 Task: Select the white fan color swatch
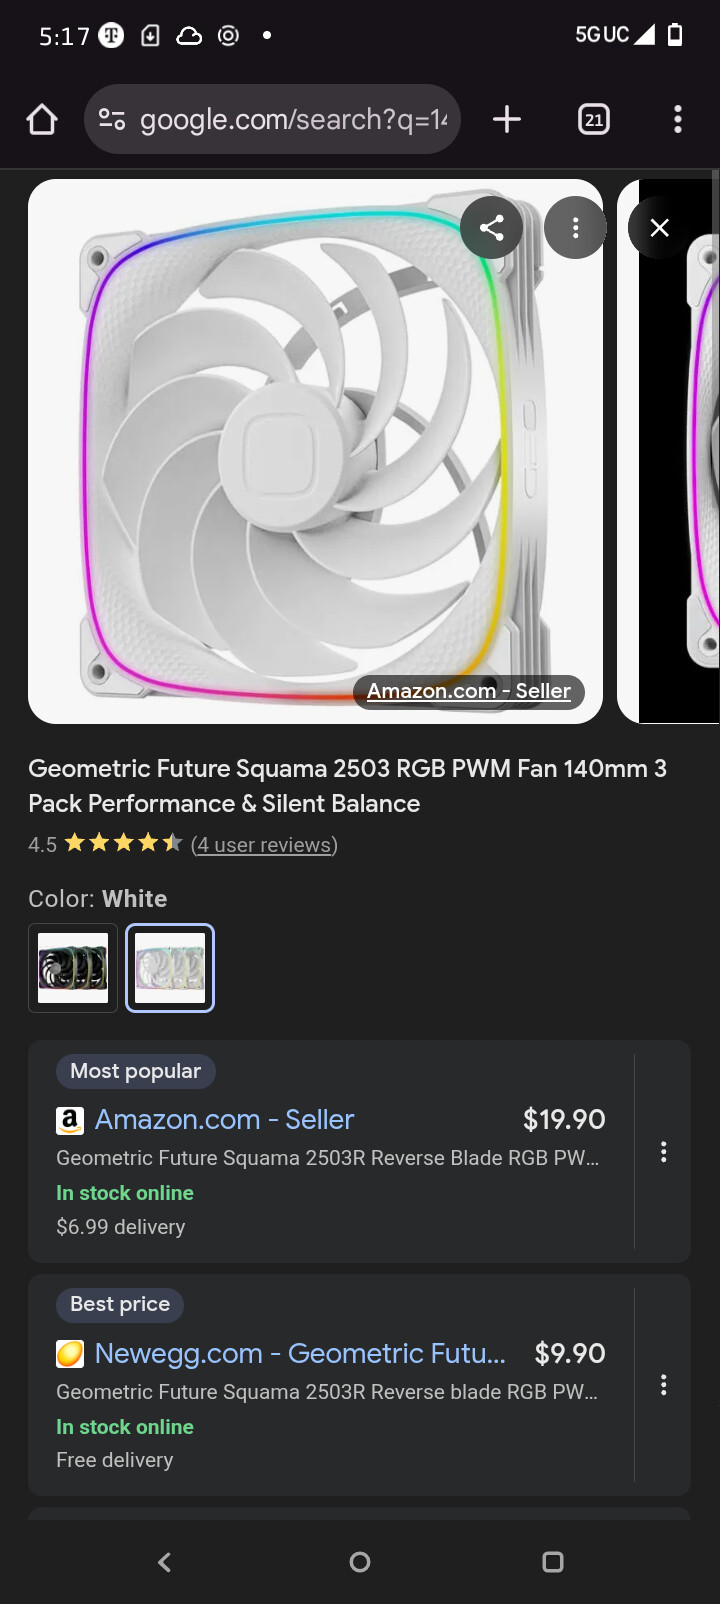pos(170,968)
